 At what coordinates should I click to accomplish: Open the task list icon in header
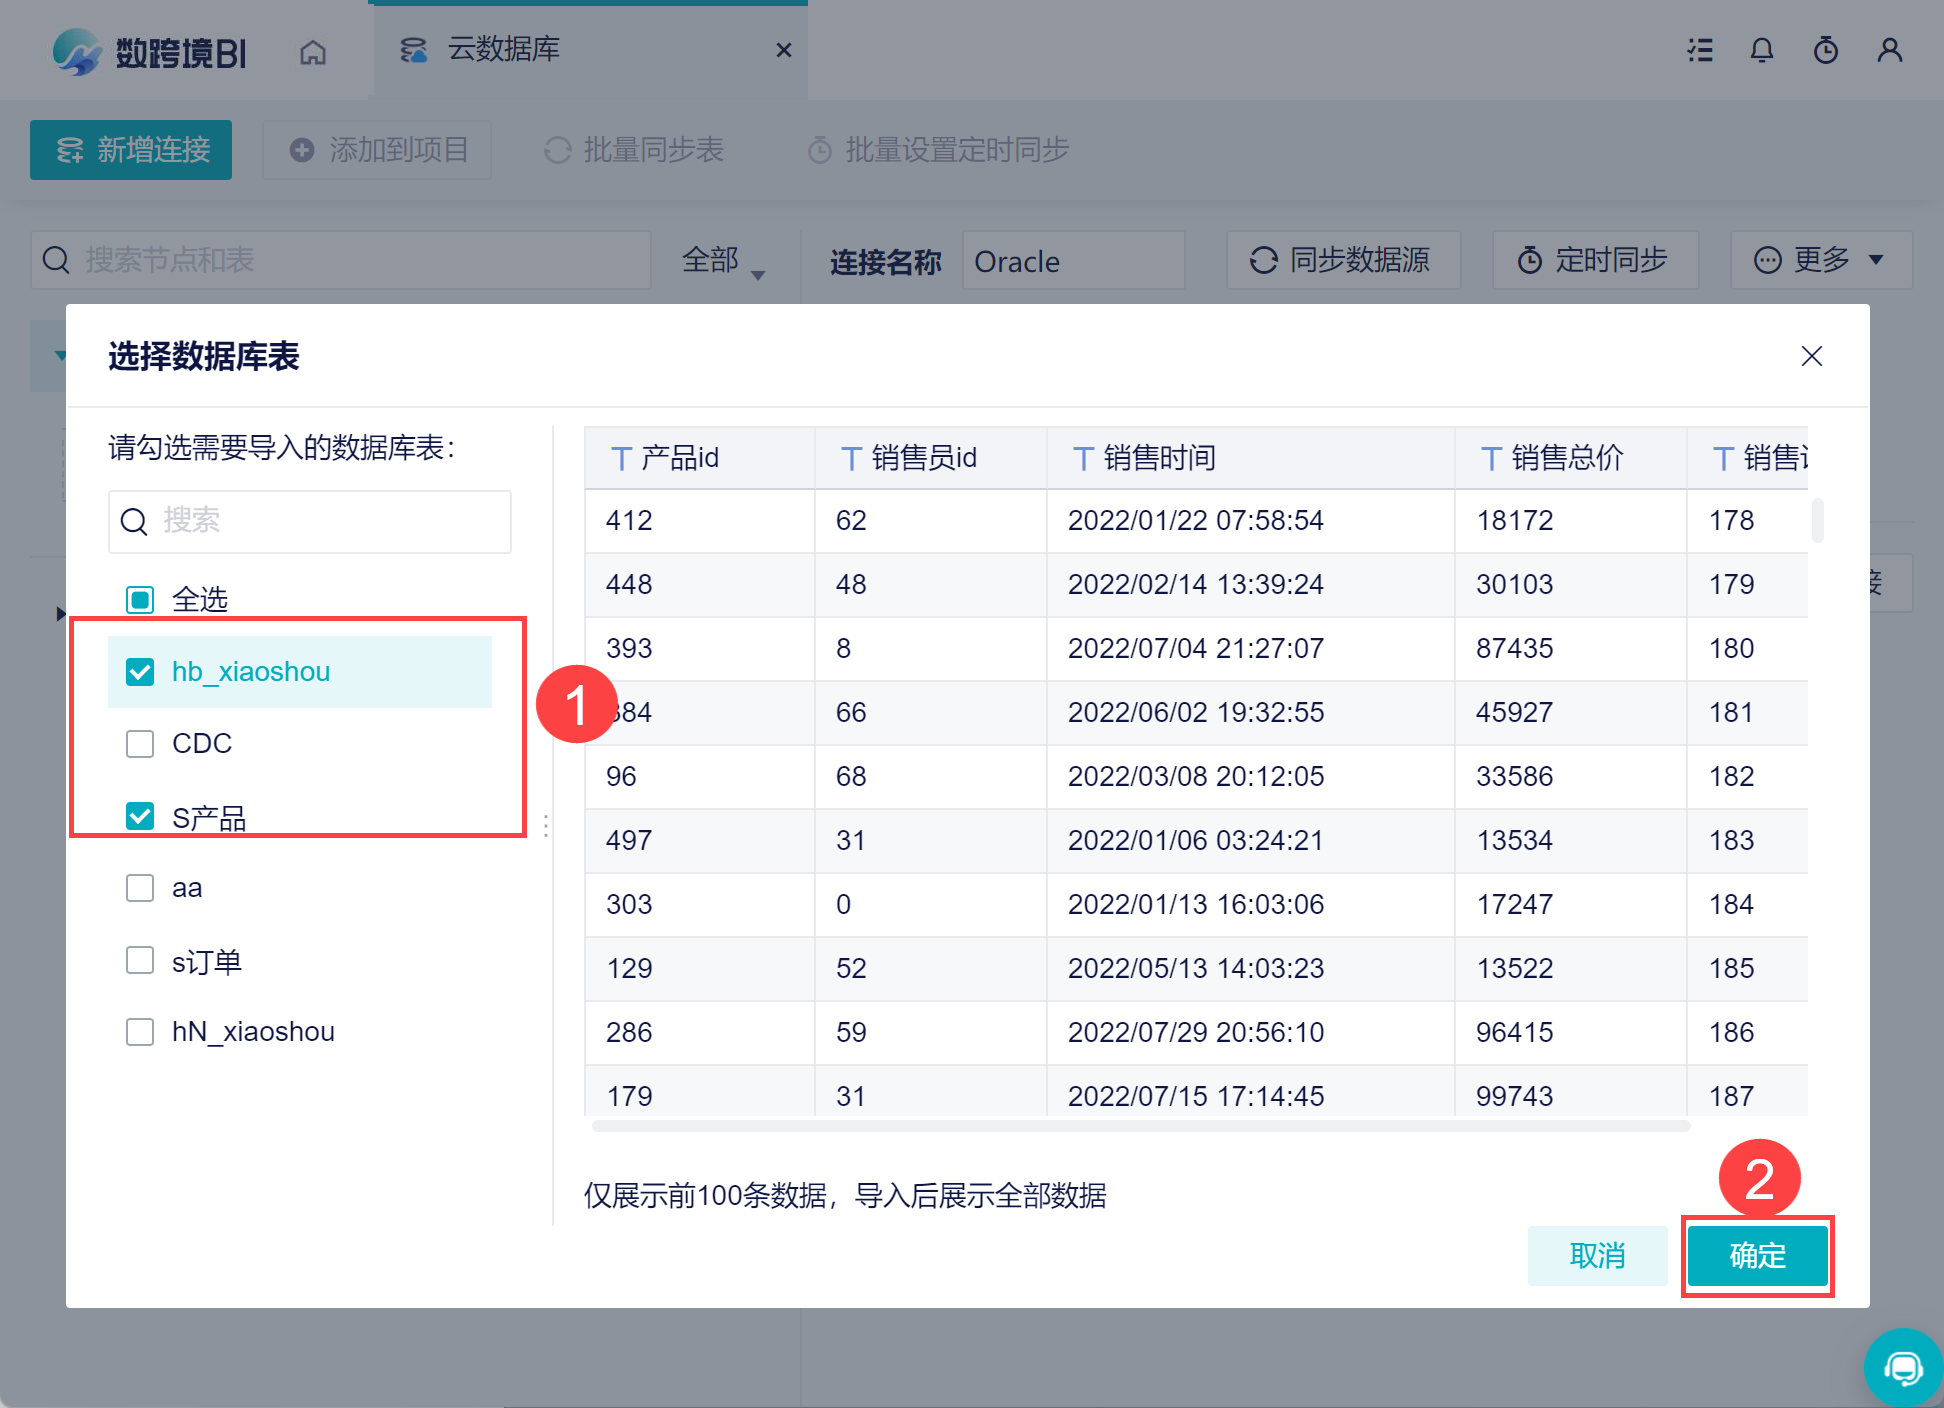coord(1700,50)
